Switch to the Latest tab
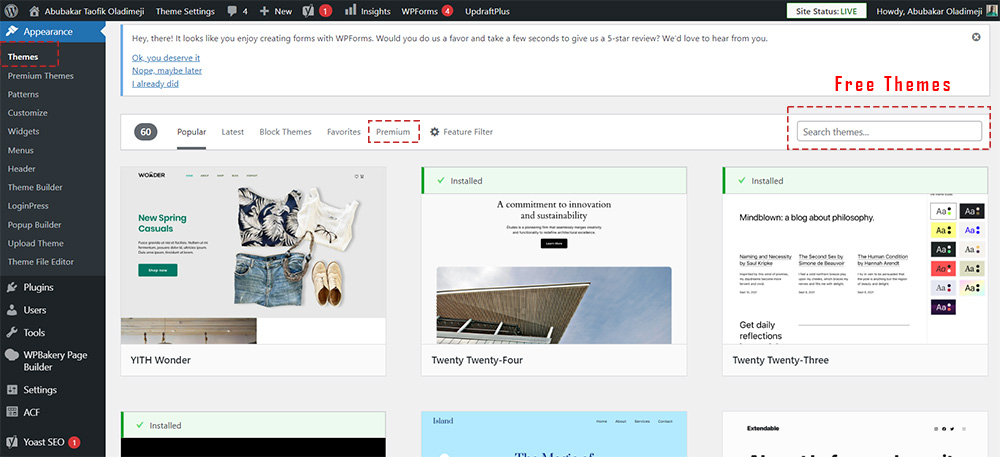This screenshot has height=457, width=1000. coord(233,132)
